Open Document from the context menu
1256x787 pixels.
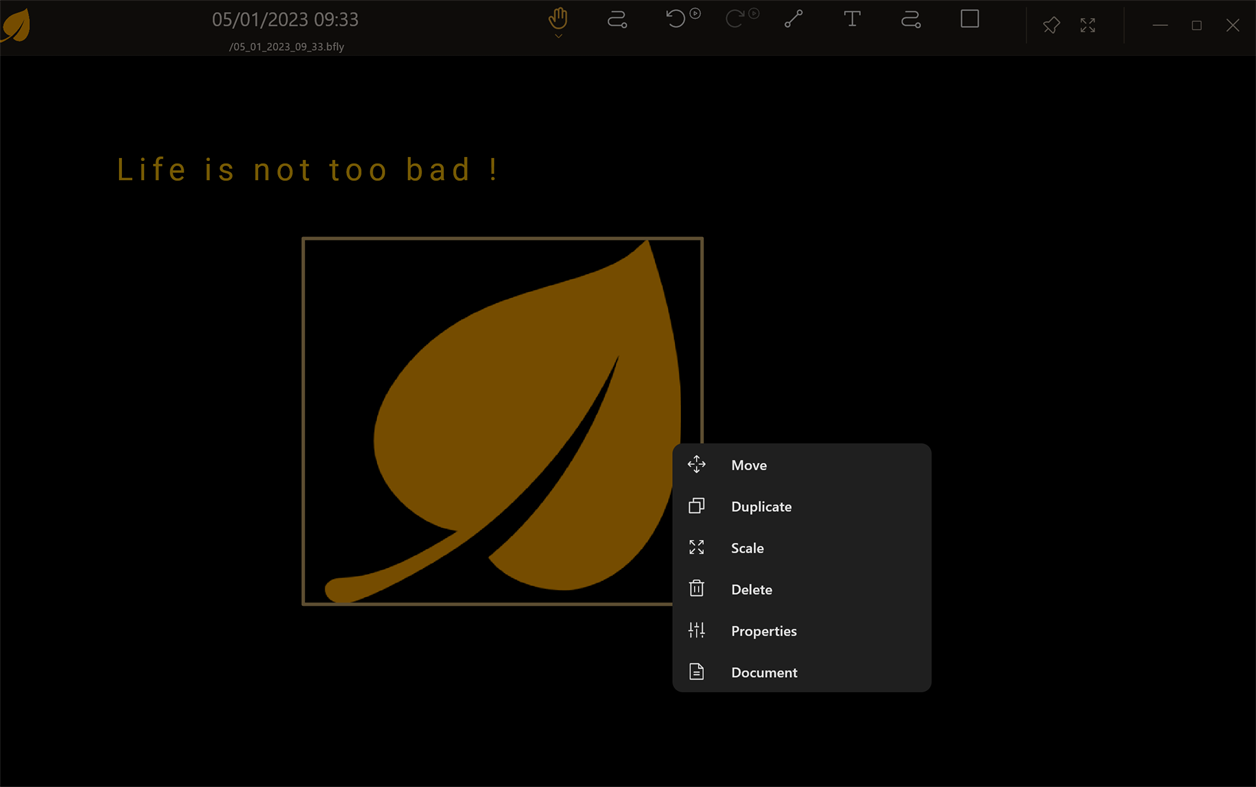point(764,672)
